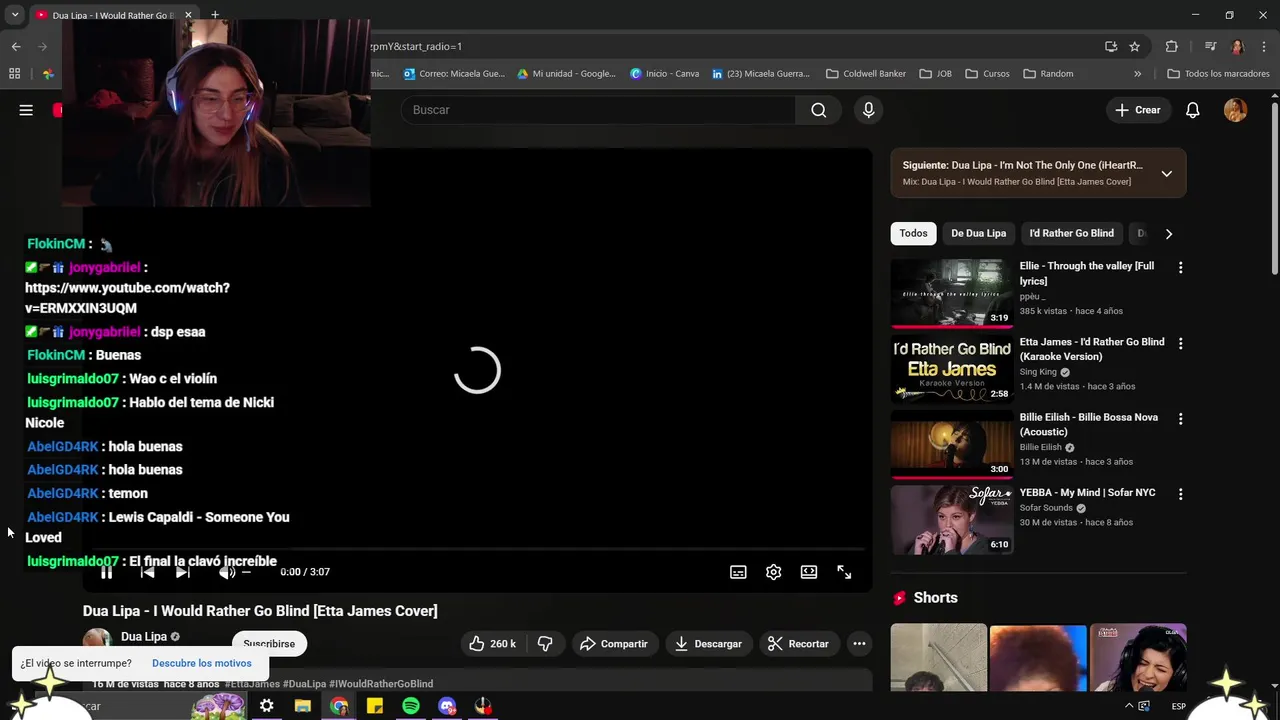Click the magnifier search button

pyautogui.click(x=818, y=110)
